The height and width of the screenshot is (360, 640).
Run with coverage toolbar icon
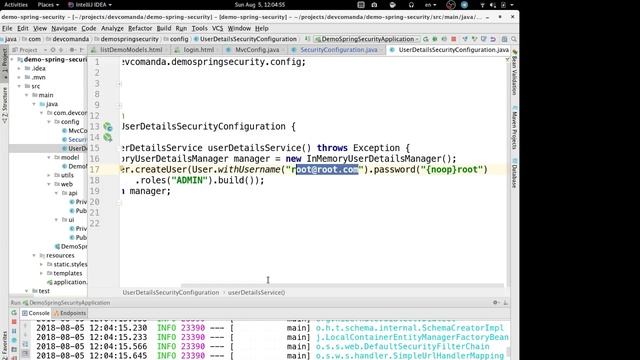coord(444,39)
